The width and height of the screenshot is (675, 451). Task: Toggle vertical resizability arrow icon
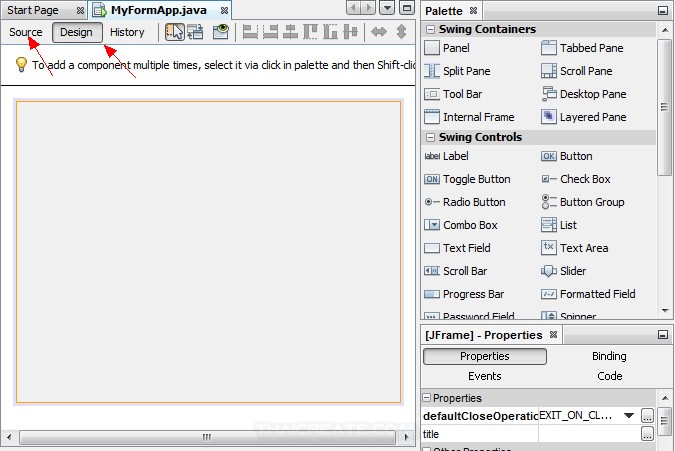401,32
